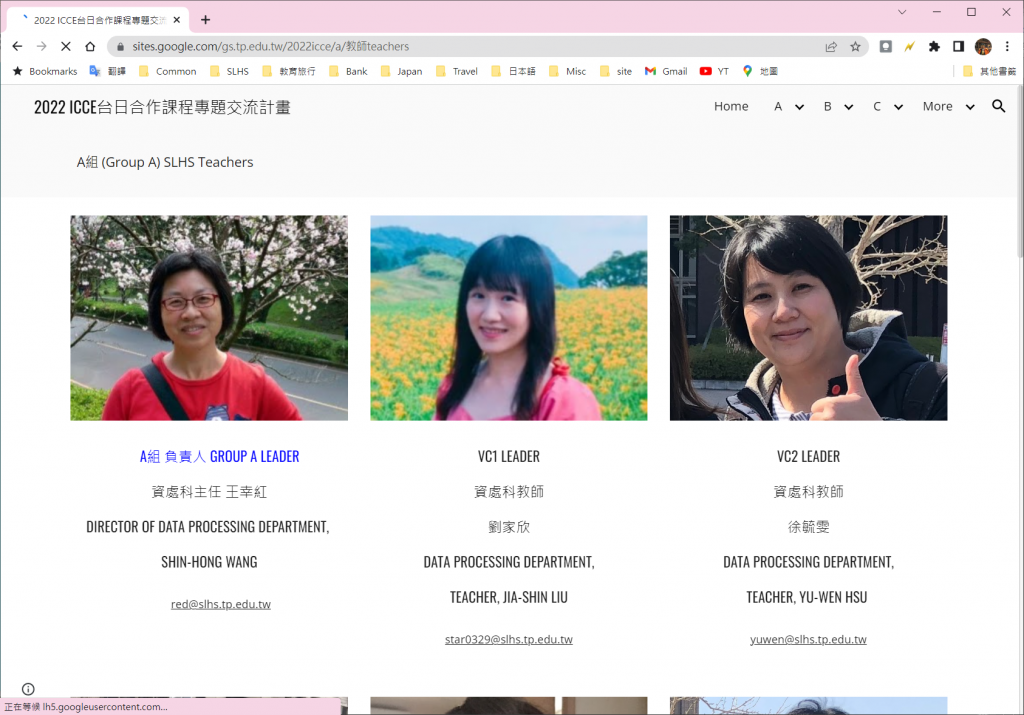
Task: Open the other bookmarks folder at far right
Action: click(989, 71)
